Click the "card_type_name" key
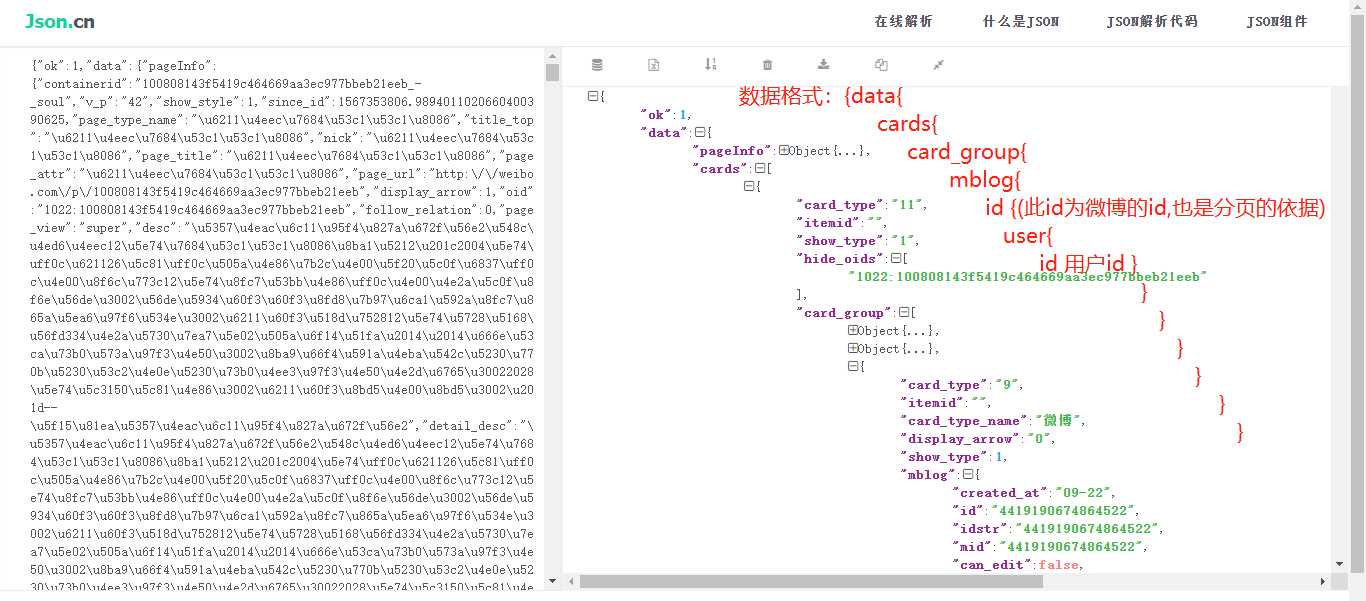Screen dimensions: 1366x601 point(962,421)
